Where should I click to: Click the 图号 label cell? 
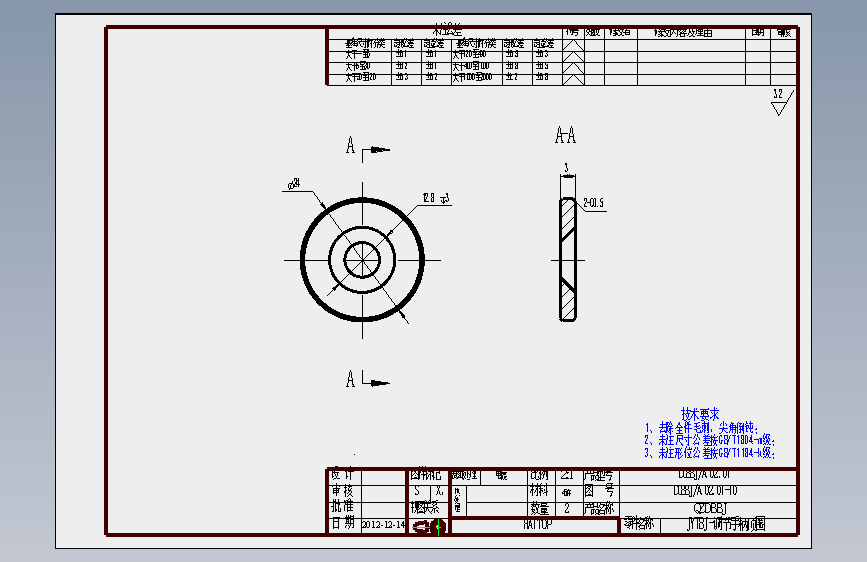(599, 491)
